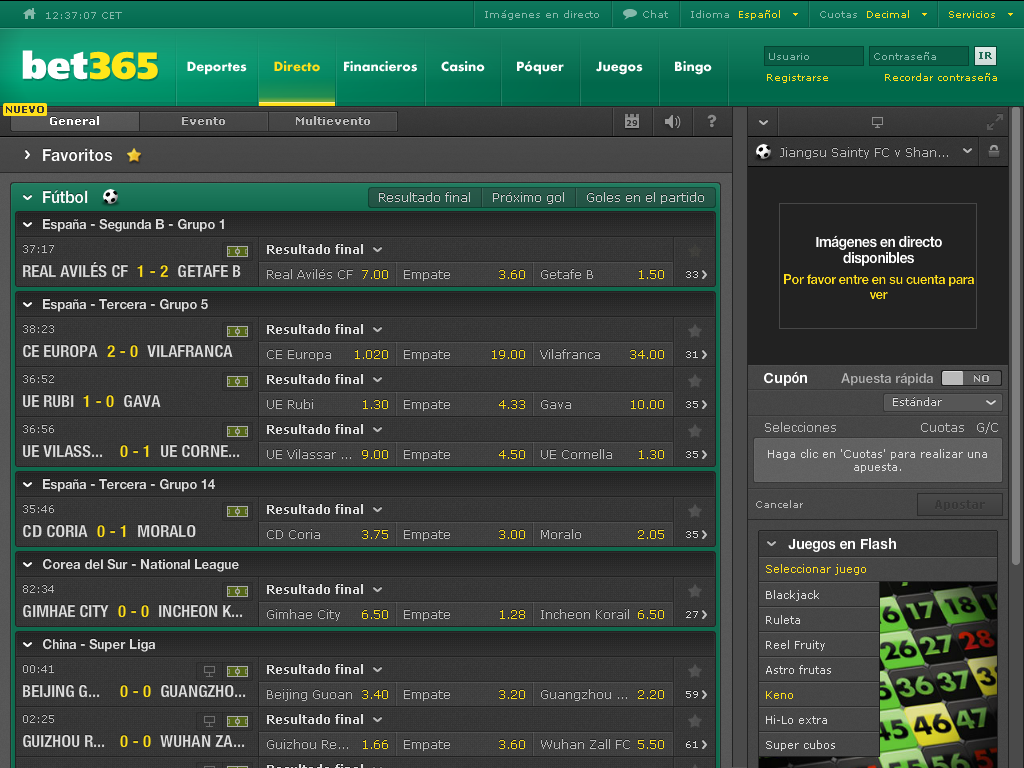Screen dimensions: 1024x768
Task: Click the home icon beside the clock
Action: pos(29,14)
